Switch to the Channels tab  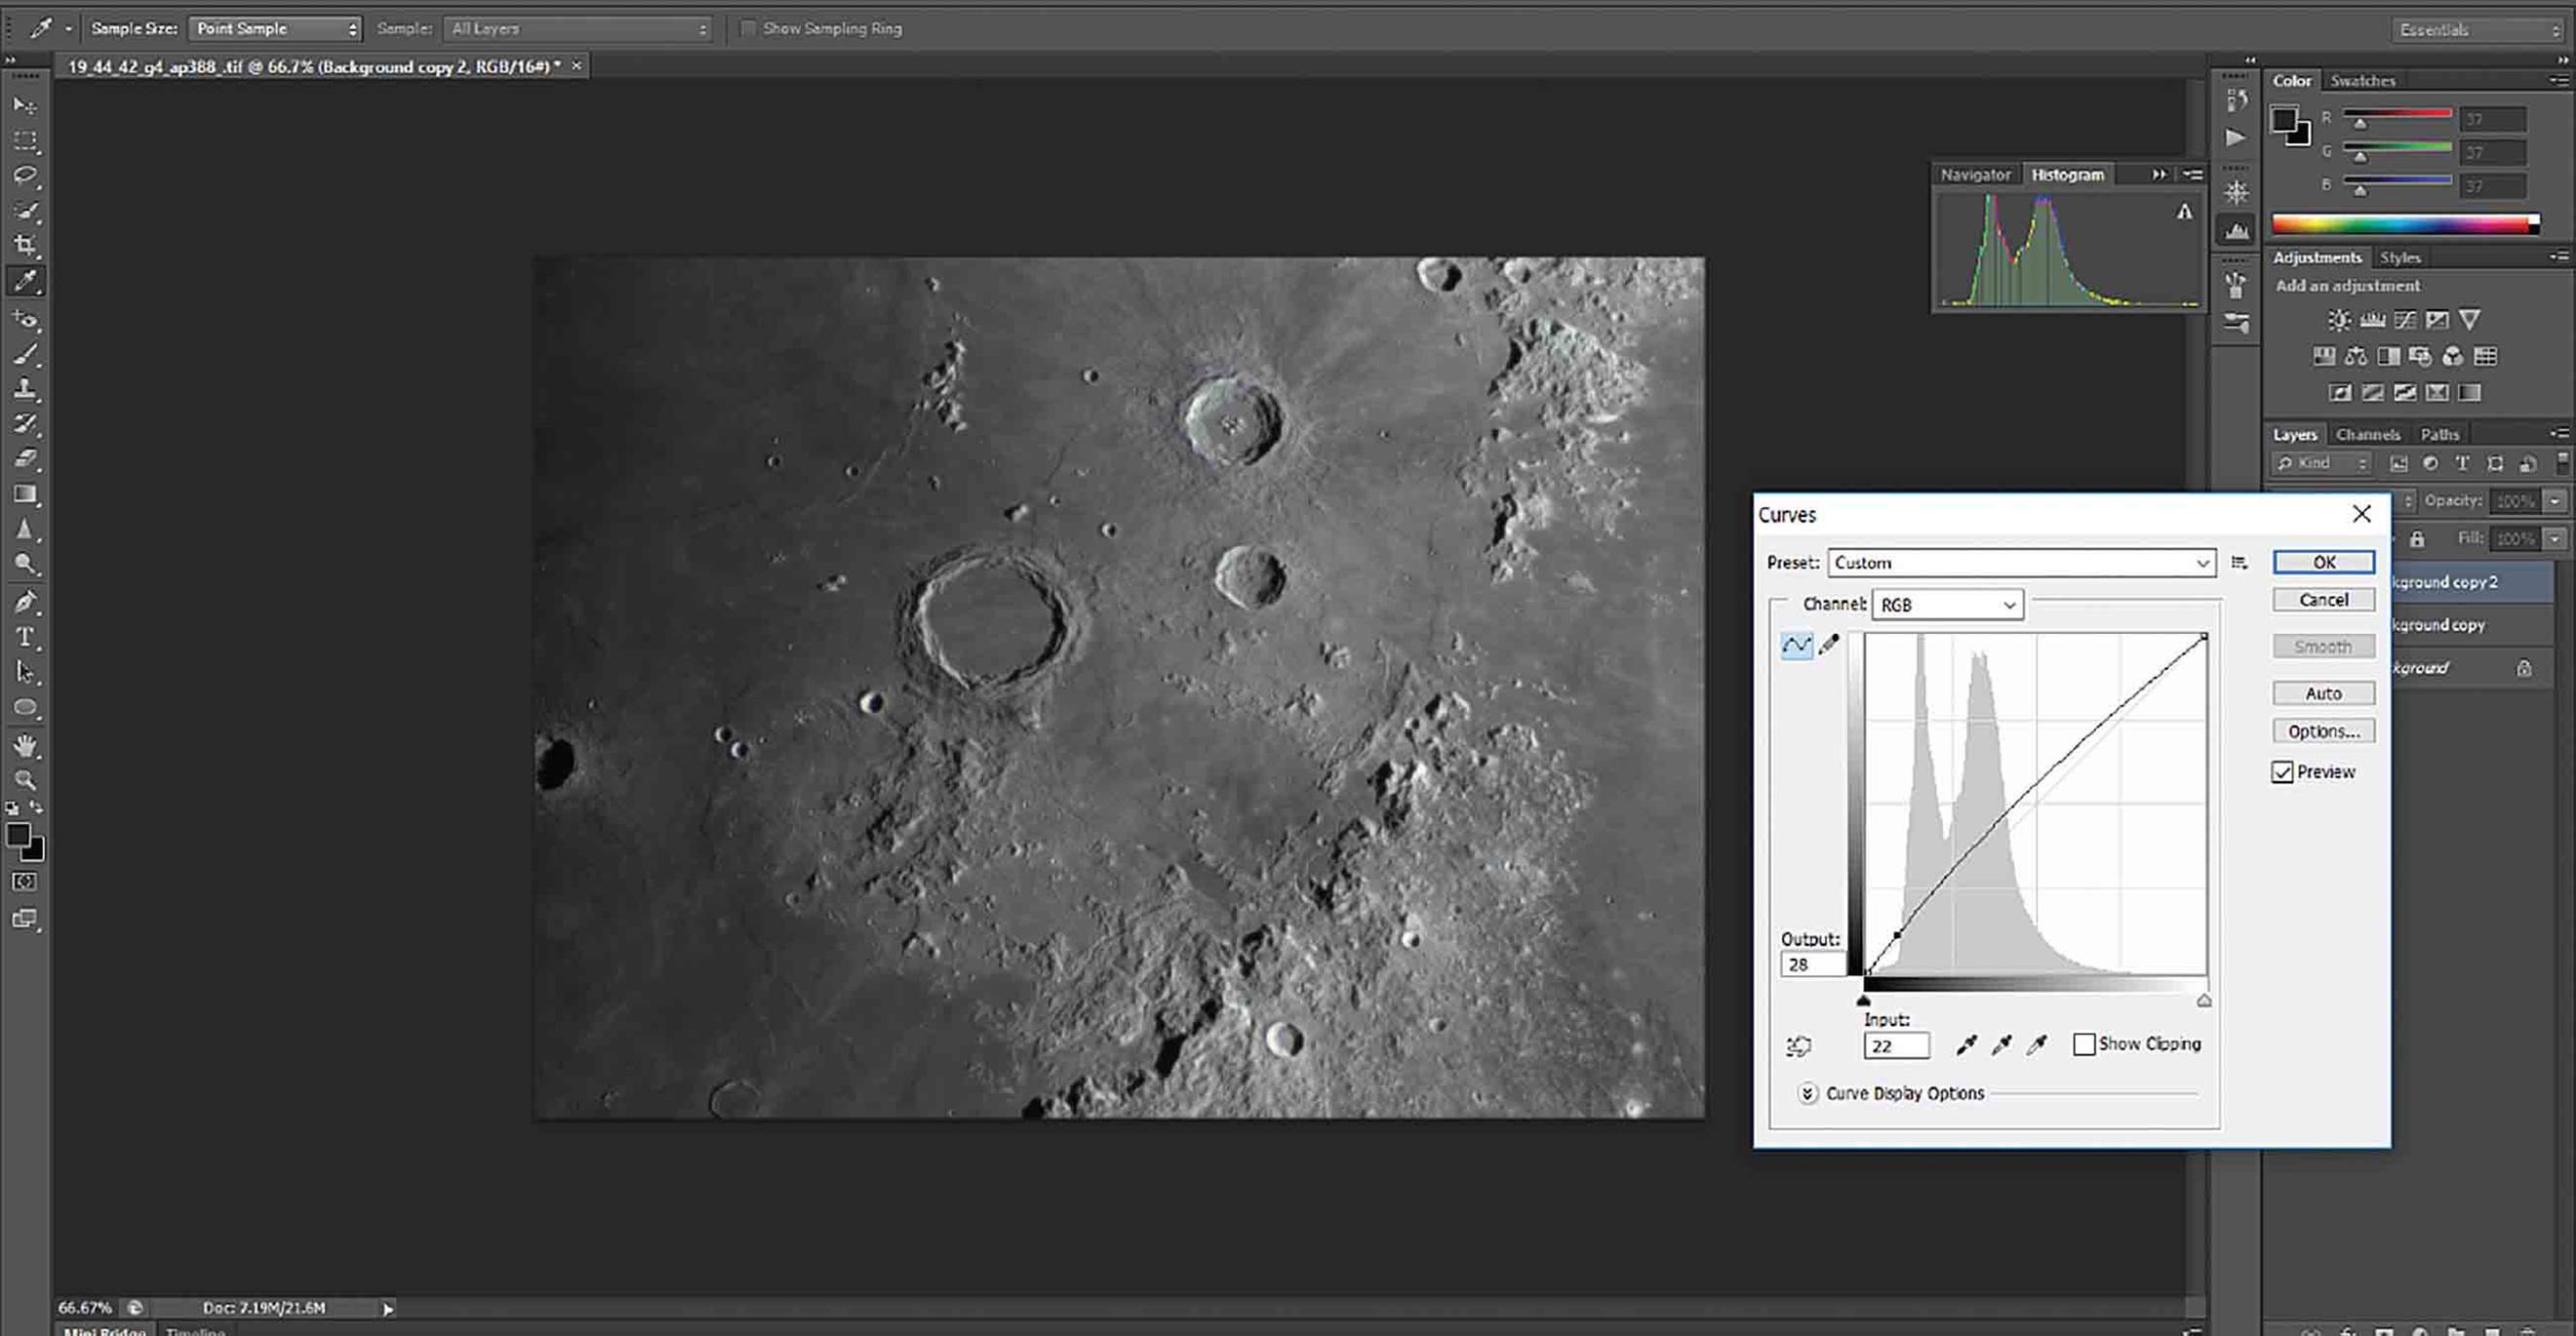click(2367, 434)
